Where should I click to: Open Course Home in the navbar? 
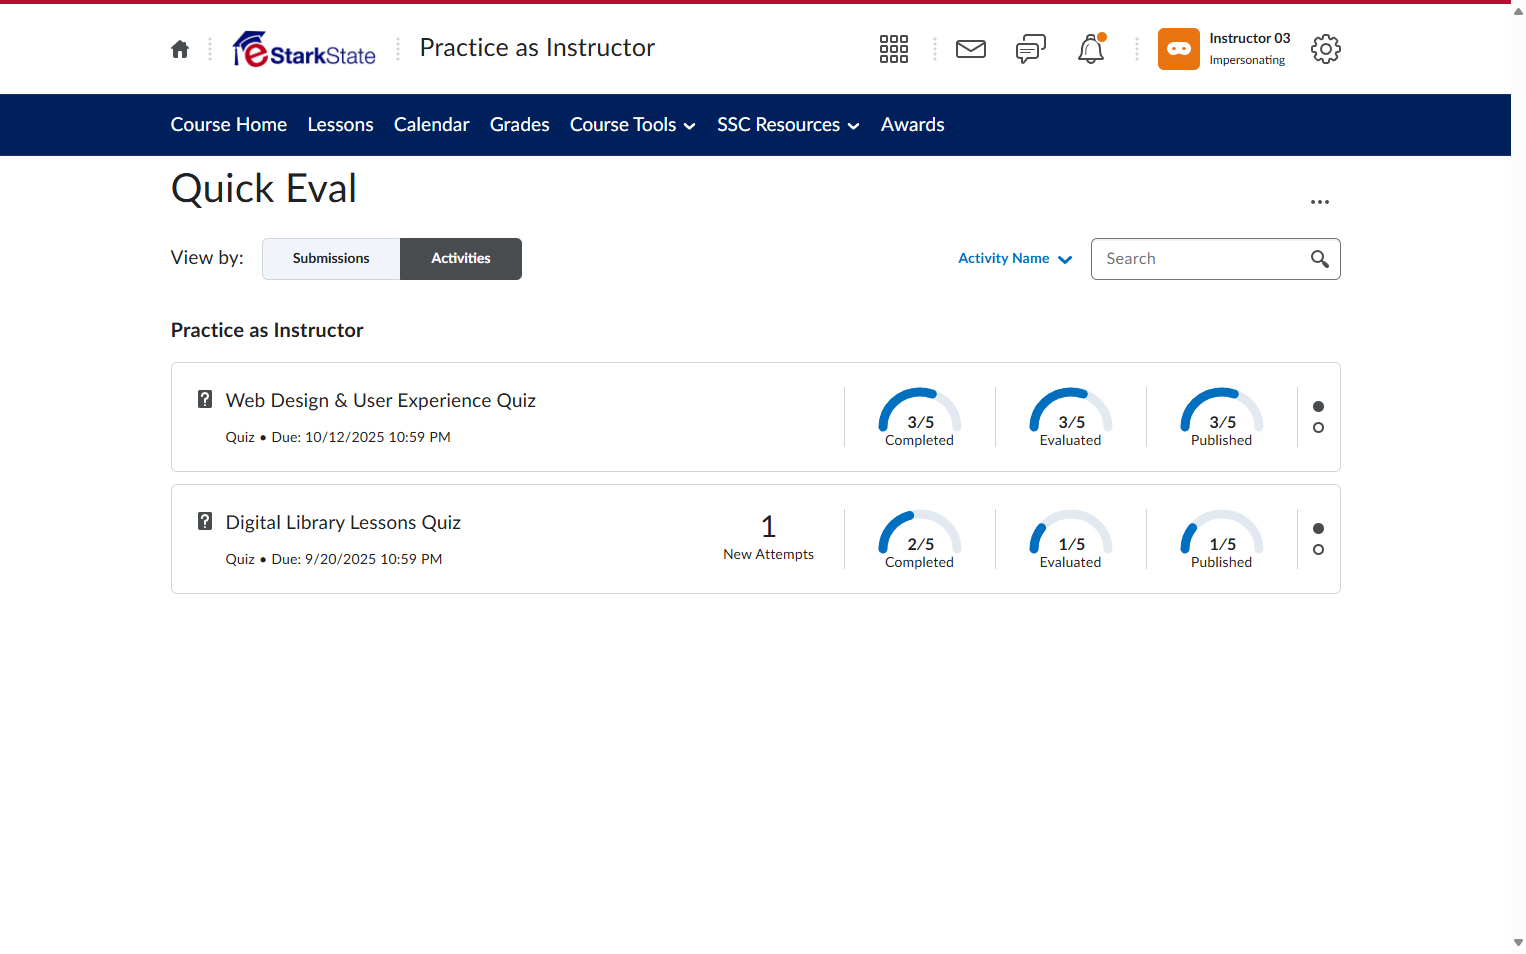229,125
